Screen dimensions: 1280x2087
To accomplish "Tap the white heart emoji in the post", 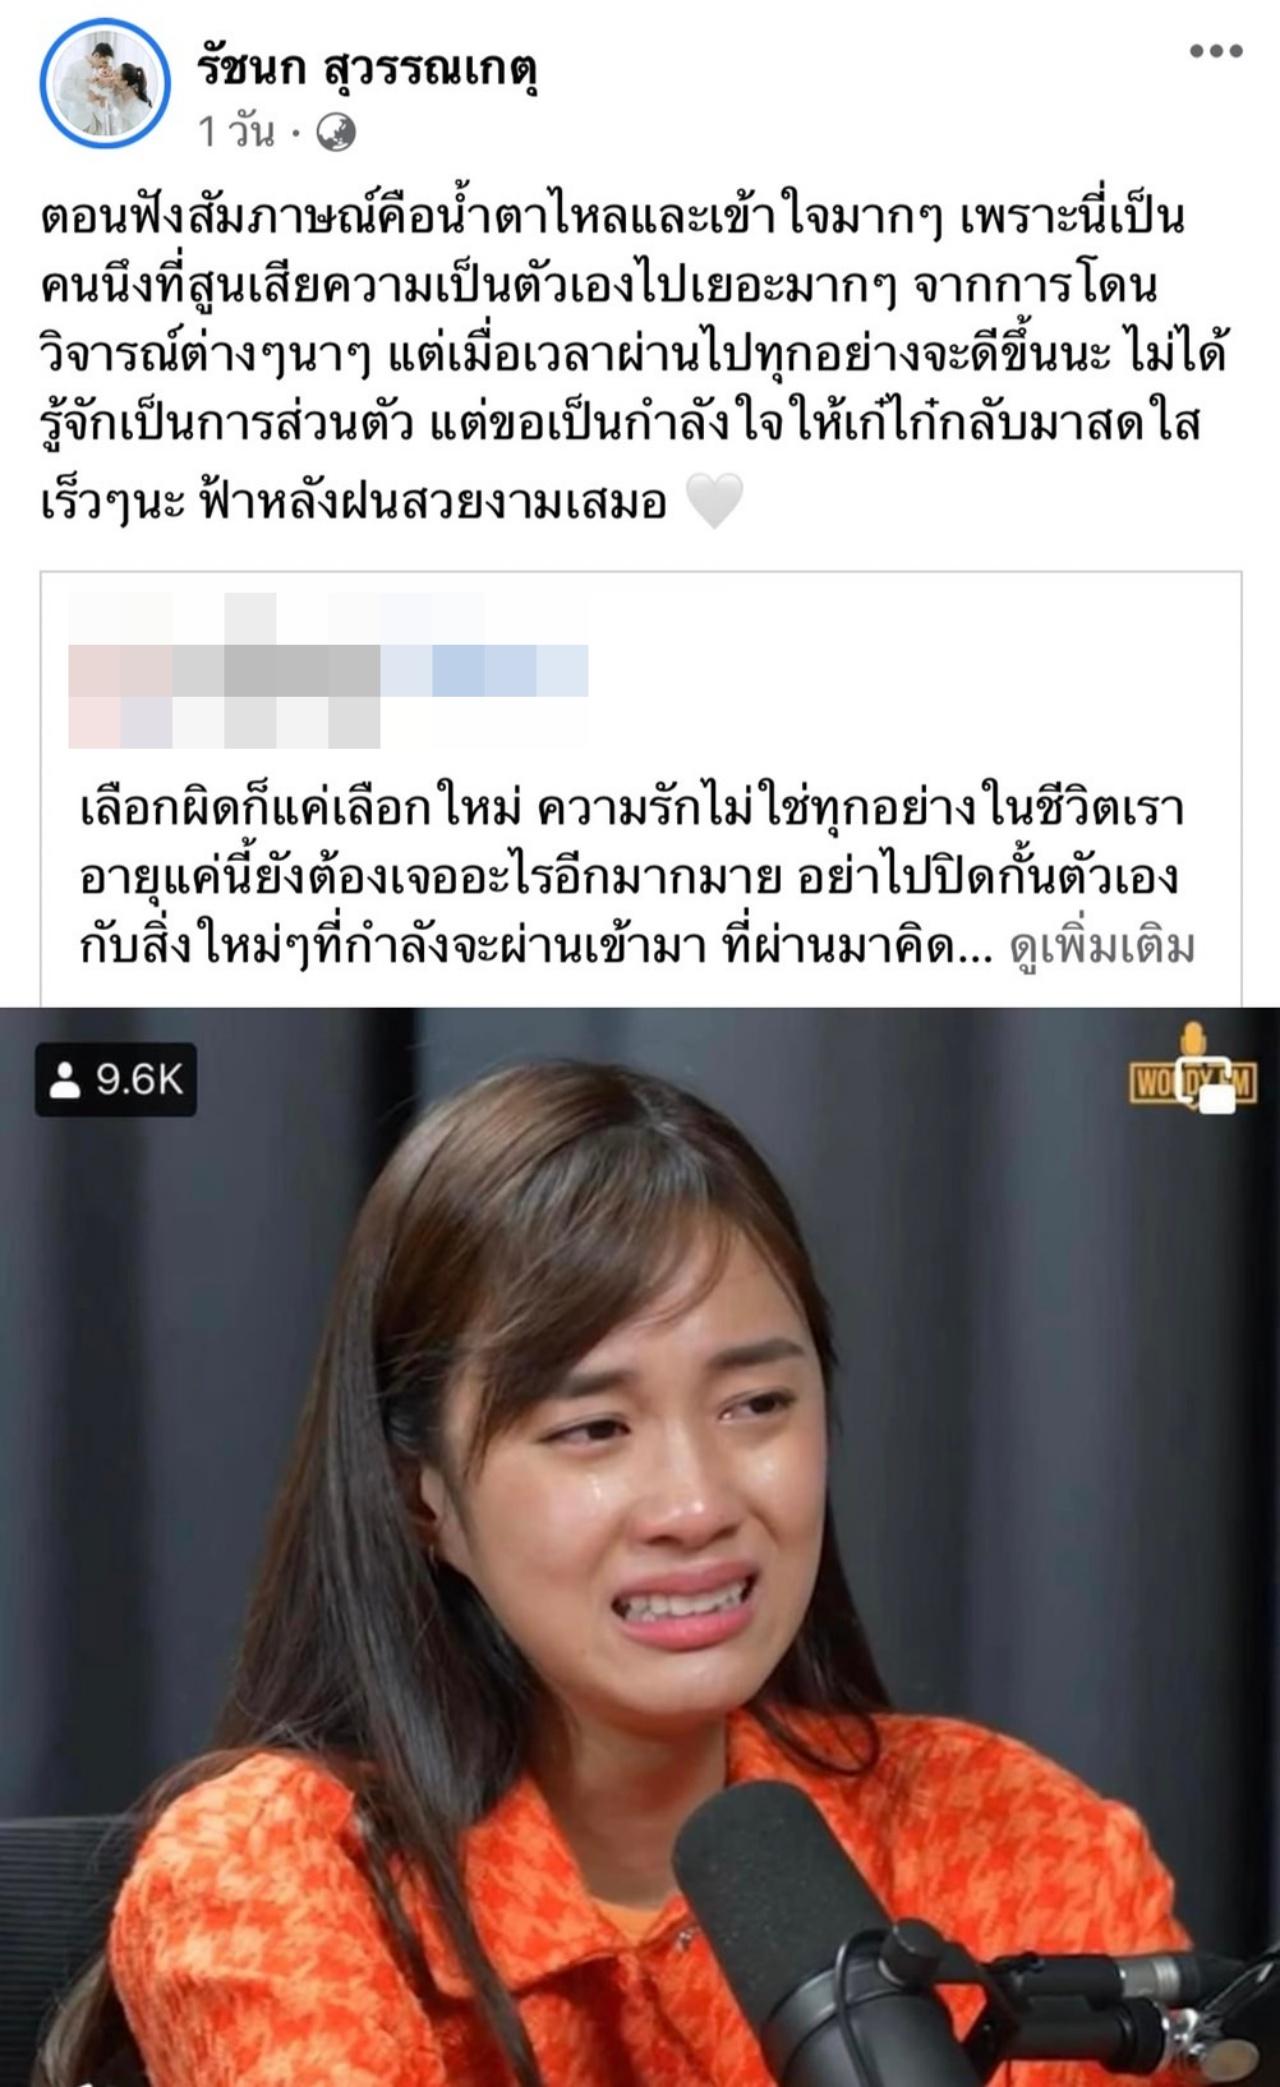I will pyautogui.click(x=715, y=500).
